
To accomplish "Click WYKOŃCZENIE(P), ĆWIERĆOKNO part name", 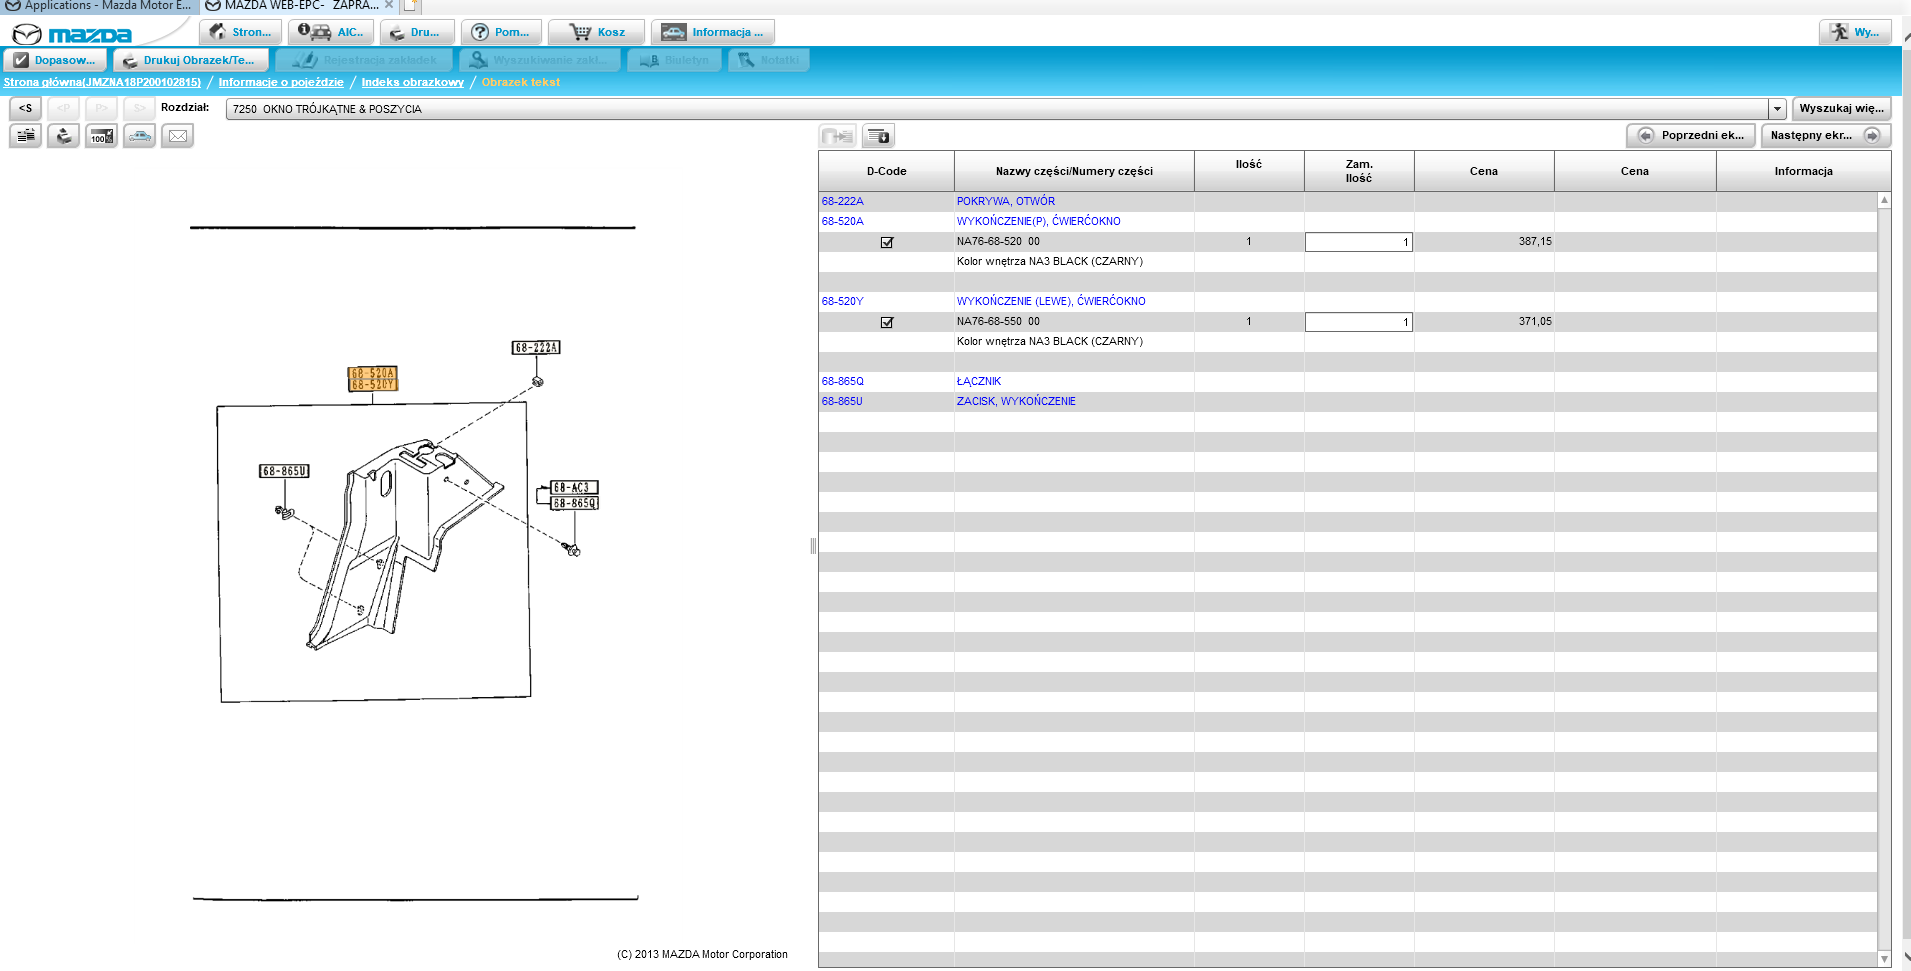I will pyautogui.click(x=1038, y=221).
